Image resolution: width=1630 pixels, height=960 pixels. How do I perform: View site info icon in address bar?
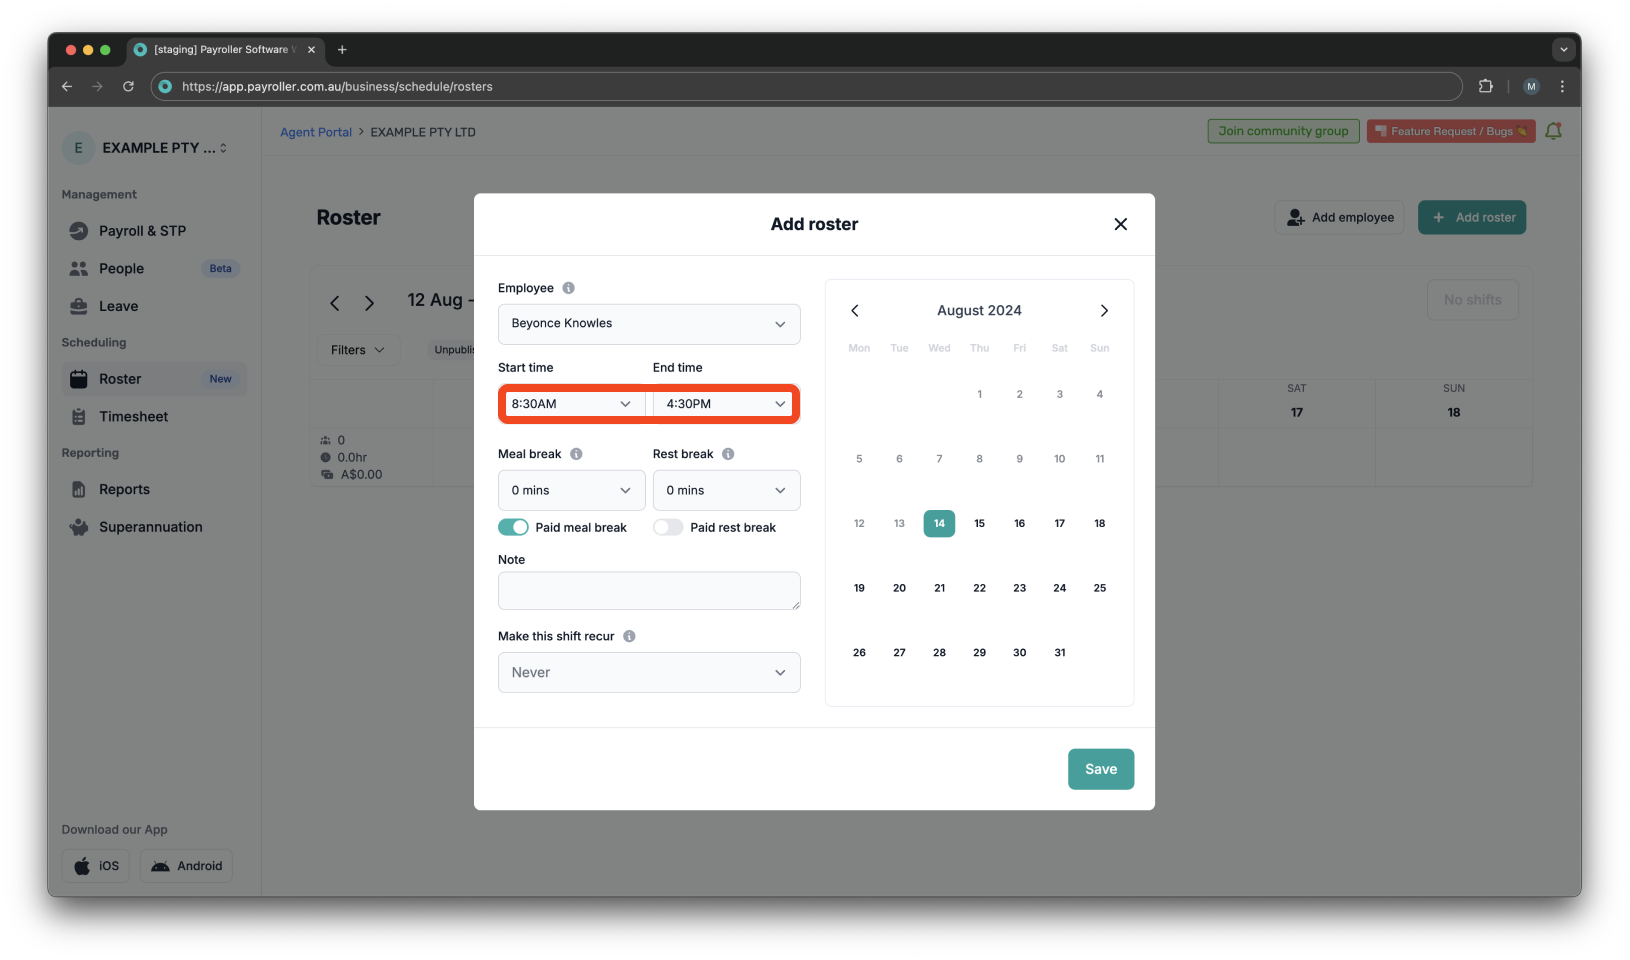click(165, 86)
